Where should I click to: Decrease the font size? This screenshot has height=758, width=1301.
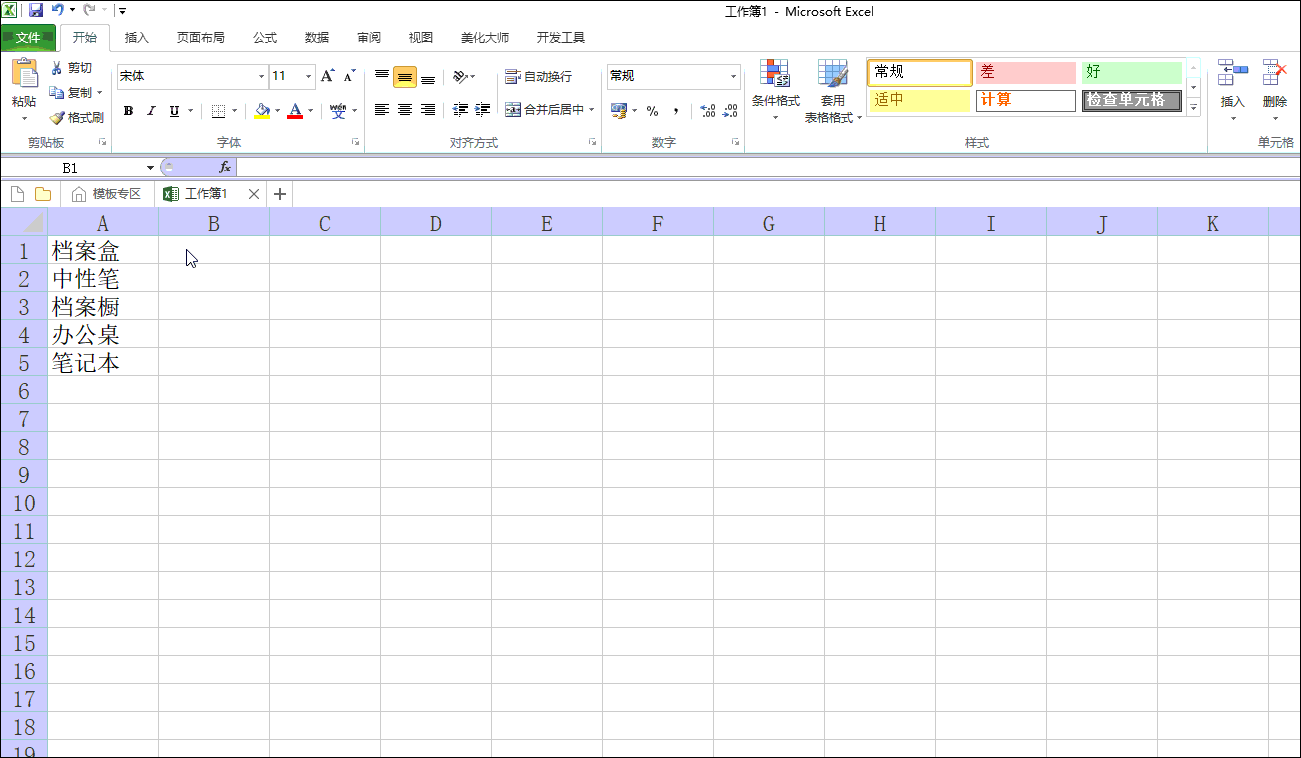(349, 76)
